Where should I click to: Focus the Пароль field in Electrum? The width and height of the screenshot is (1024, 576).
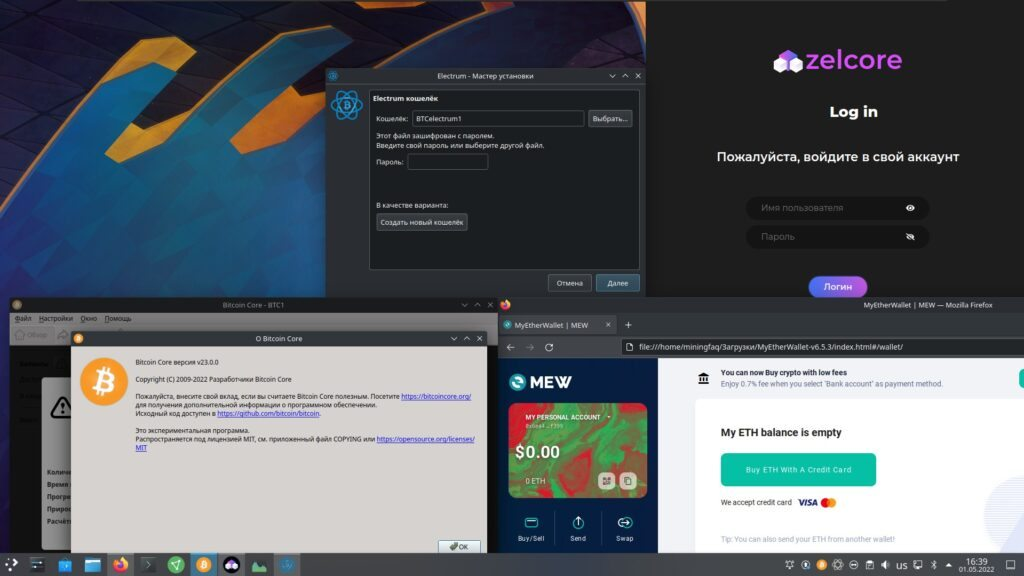point(447,162)
